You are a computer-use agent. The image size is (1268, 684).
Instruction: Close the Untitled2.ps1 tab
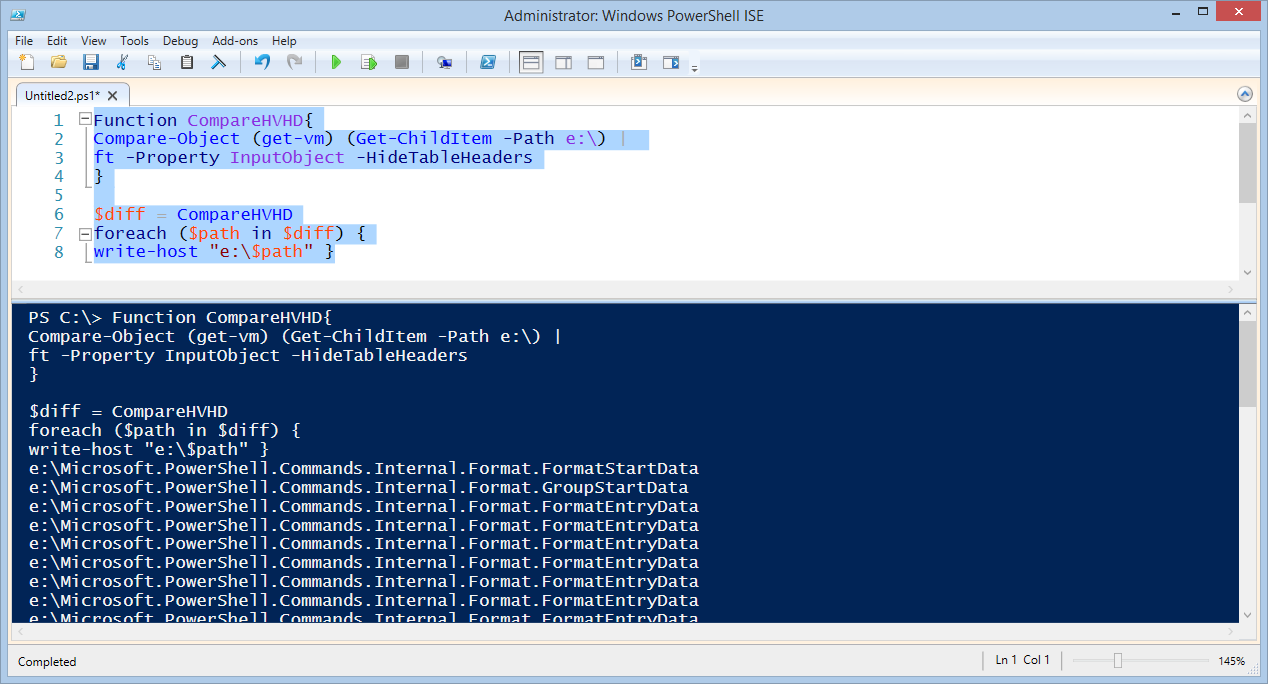(x=113, y=96)
